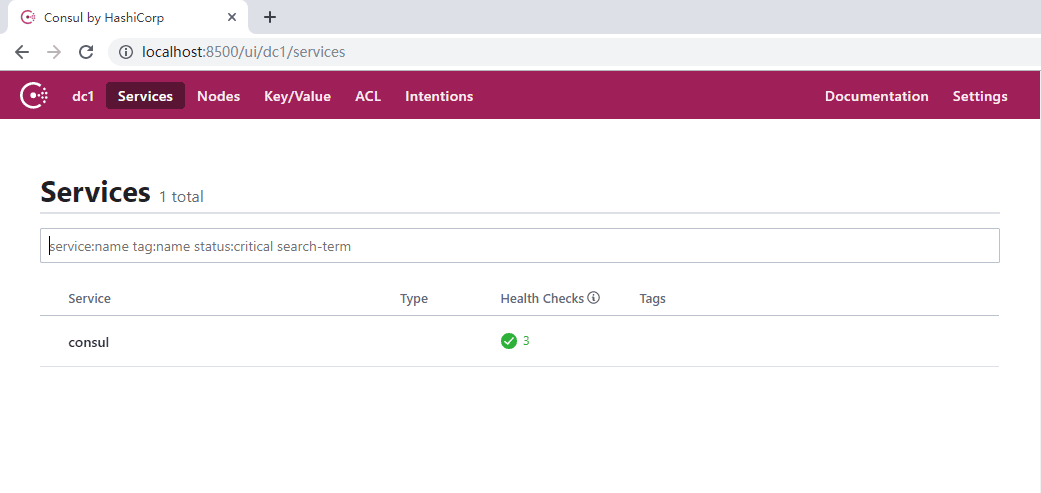Focus the services search filter field

click(x=520, y=246)
